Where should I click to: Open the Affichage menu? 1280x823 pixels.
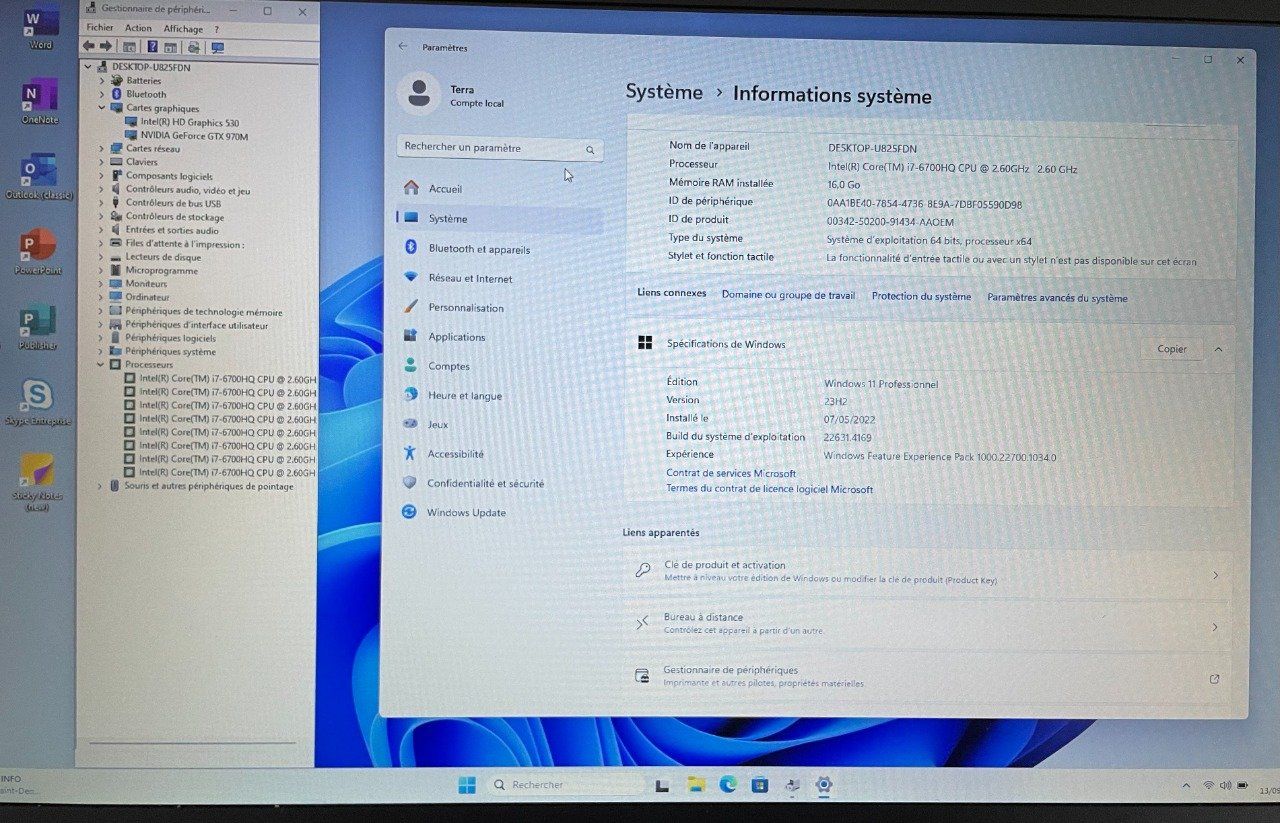tap(183, 29)
